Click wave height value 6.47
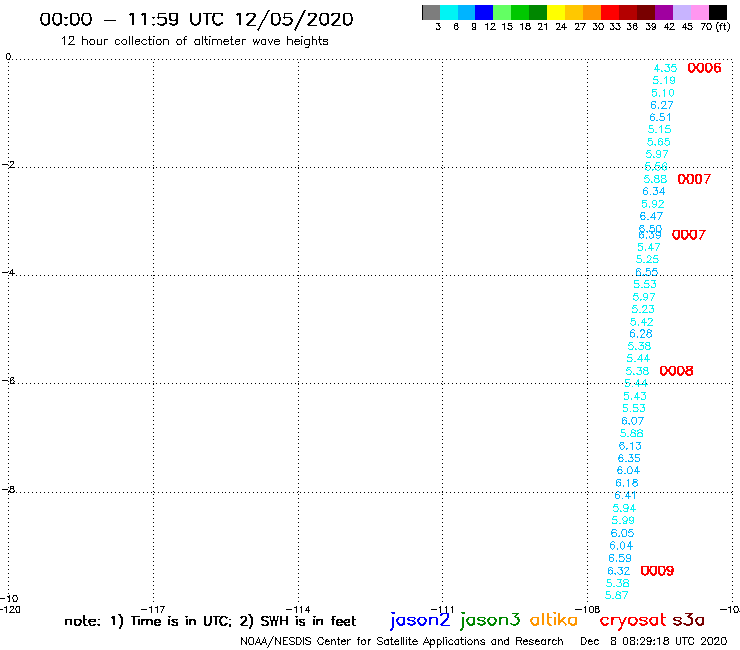This screenshot has width=740, height=650. [651, 216]
